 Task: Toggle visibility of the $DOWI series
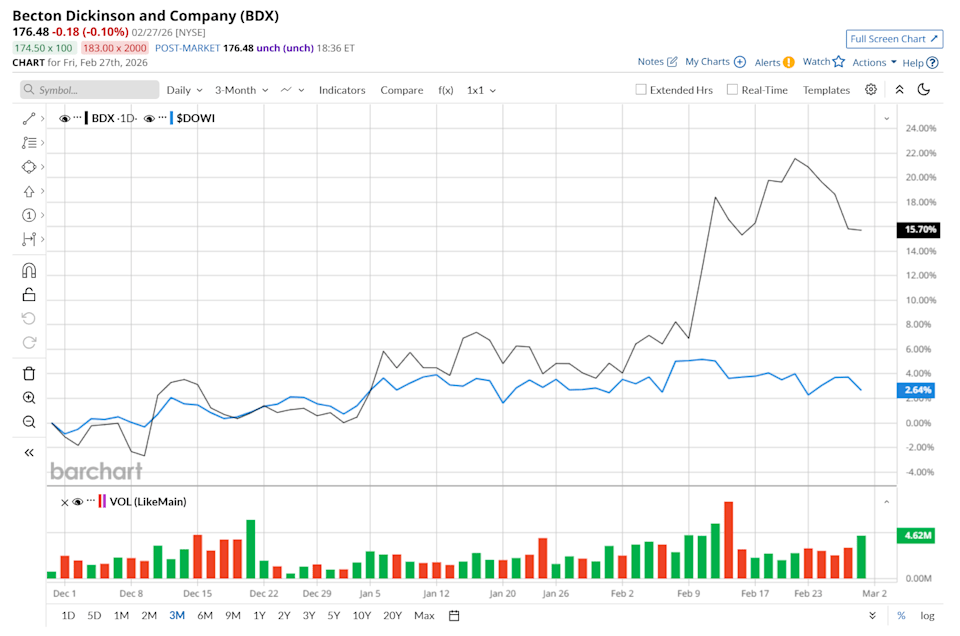point(150,117)
